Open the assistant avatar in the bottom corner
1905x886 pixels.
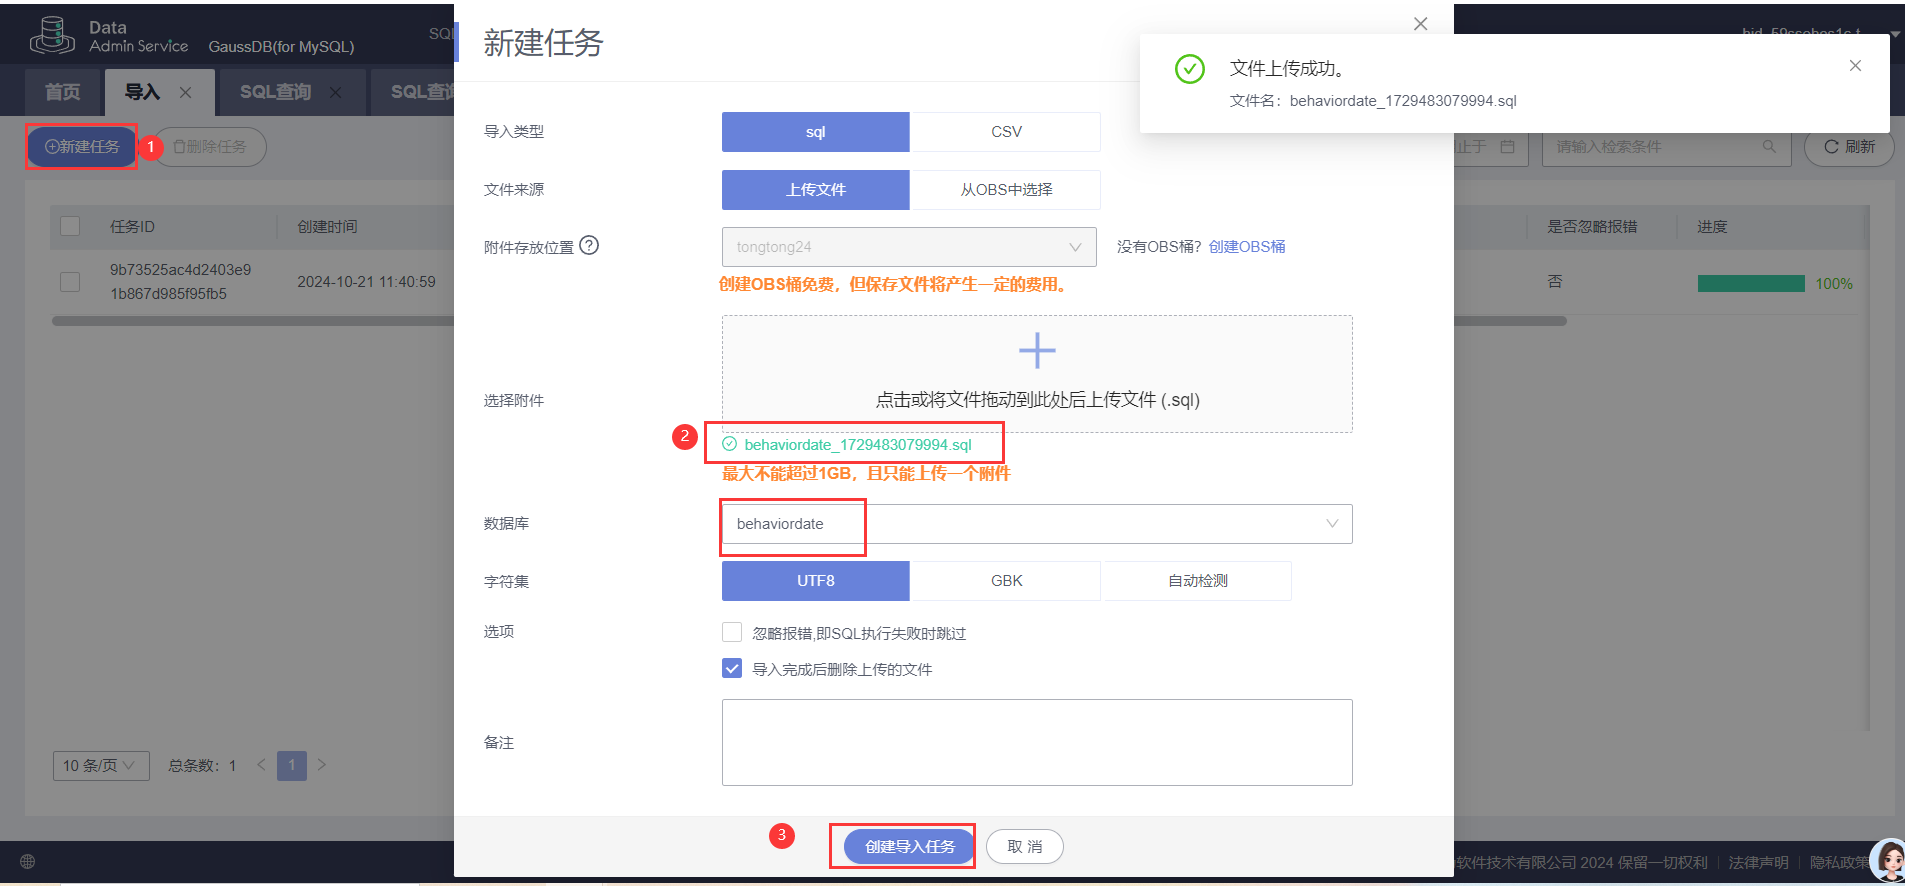[x=1889, y=860]
